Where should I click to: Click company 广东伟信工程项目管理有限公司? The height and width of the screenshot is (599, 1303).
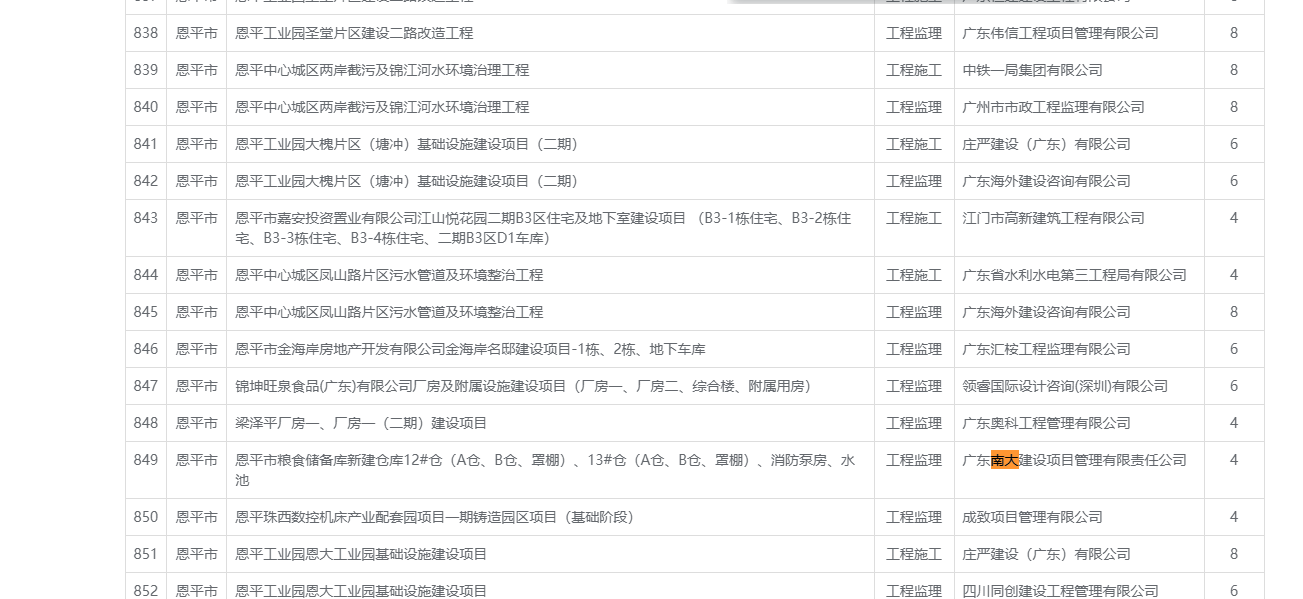(1060, 33)
